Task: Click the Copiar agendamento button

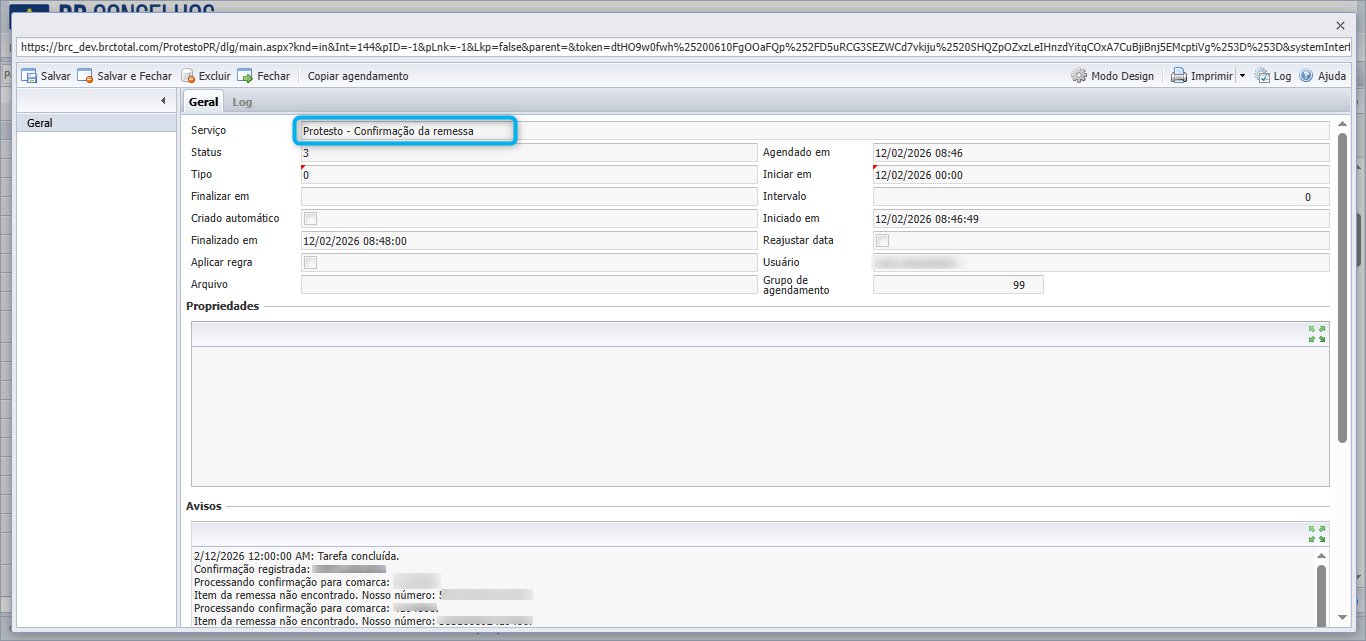Action: click(x=358, y=76)
